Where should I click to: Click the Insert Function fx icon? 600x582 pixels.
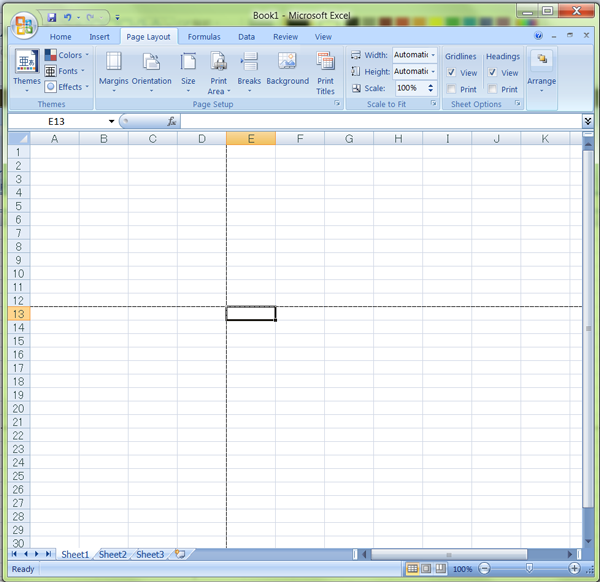[172, 122]
